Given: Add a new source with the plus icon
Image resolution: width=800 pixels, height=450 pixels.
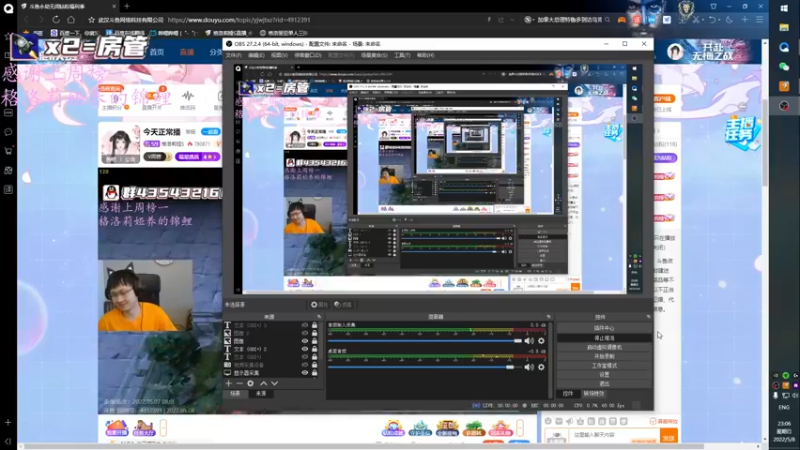Looking at the screenshot, I should click(229, 383).
